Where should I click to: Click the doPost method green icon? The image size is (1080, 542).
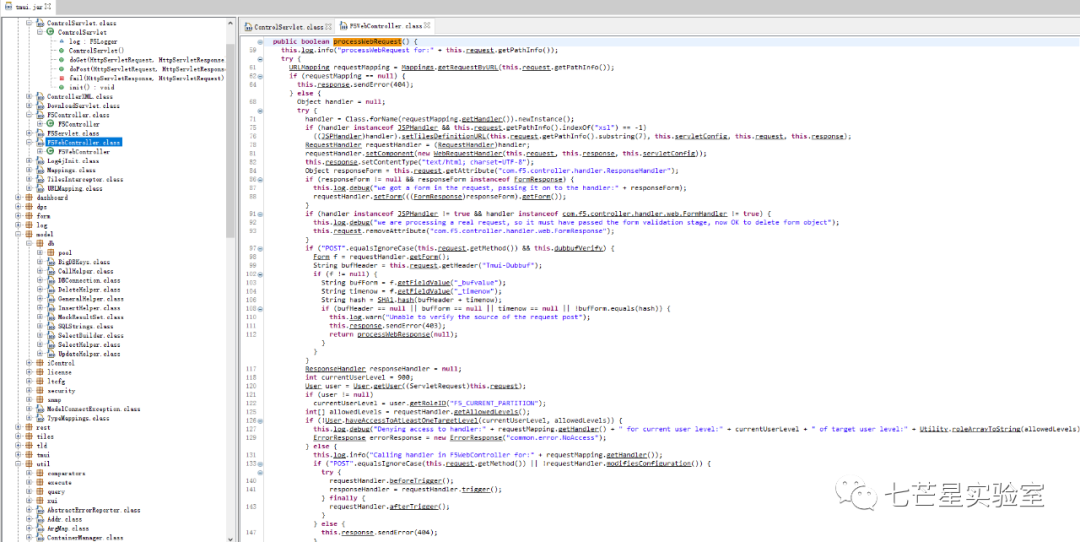coord(61,69)
